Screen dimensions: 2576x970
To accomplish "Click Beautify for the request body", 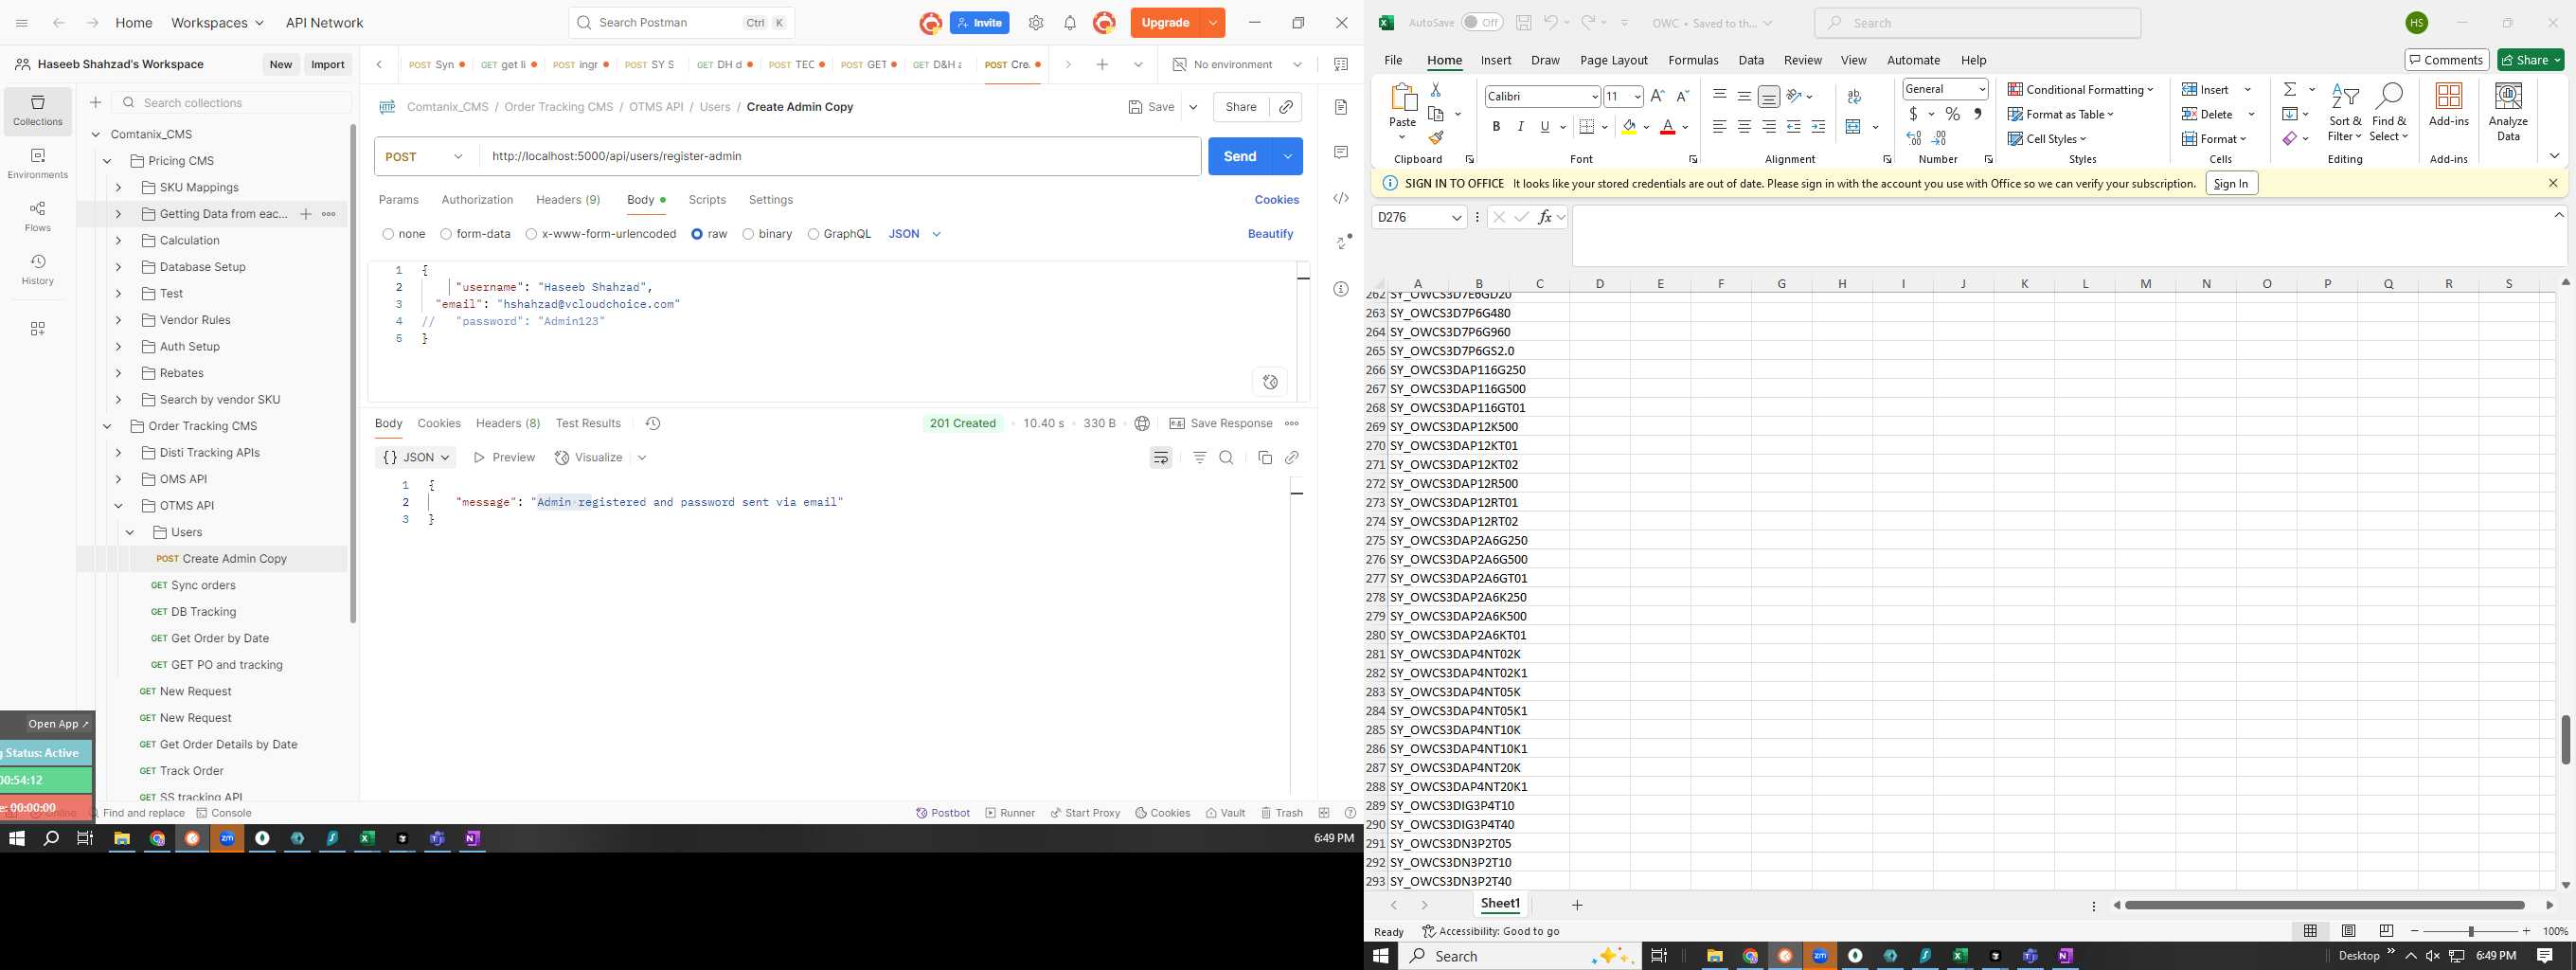I will tap(1270, 234).
